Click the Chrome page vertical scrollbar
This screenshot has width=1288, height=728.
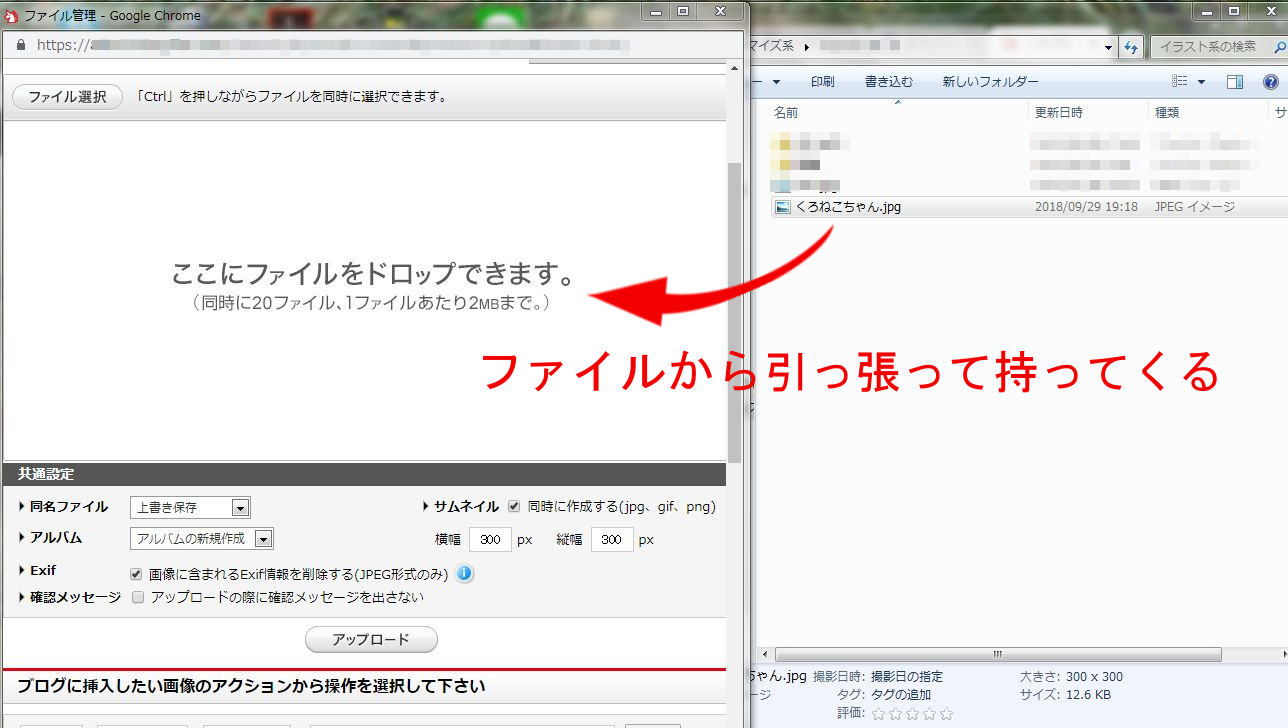coord(735,312)
